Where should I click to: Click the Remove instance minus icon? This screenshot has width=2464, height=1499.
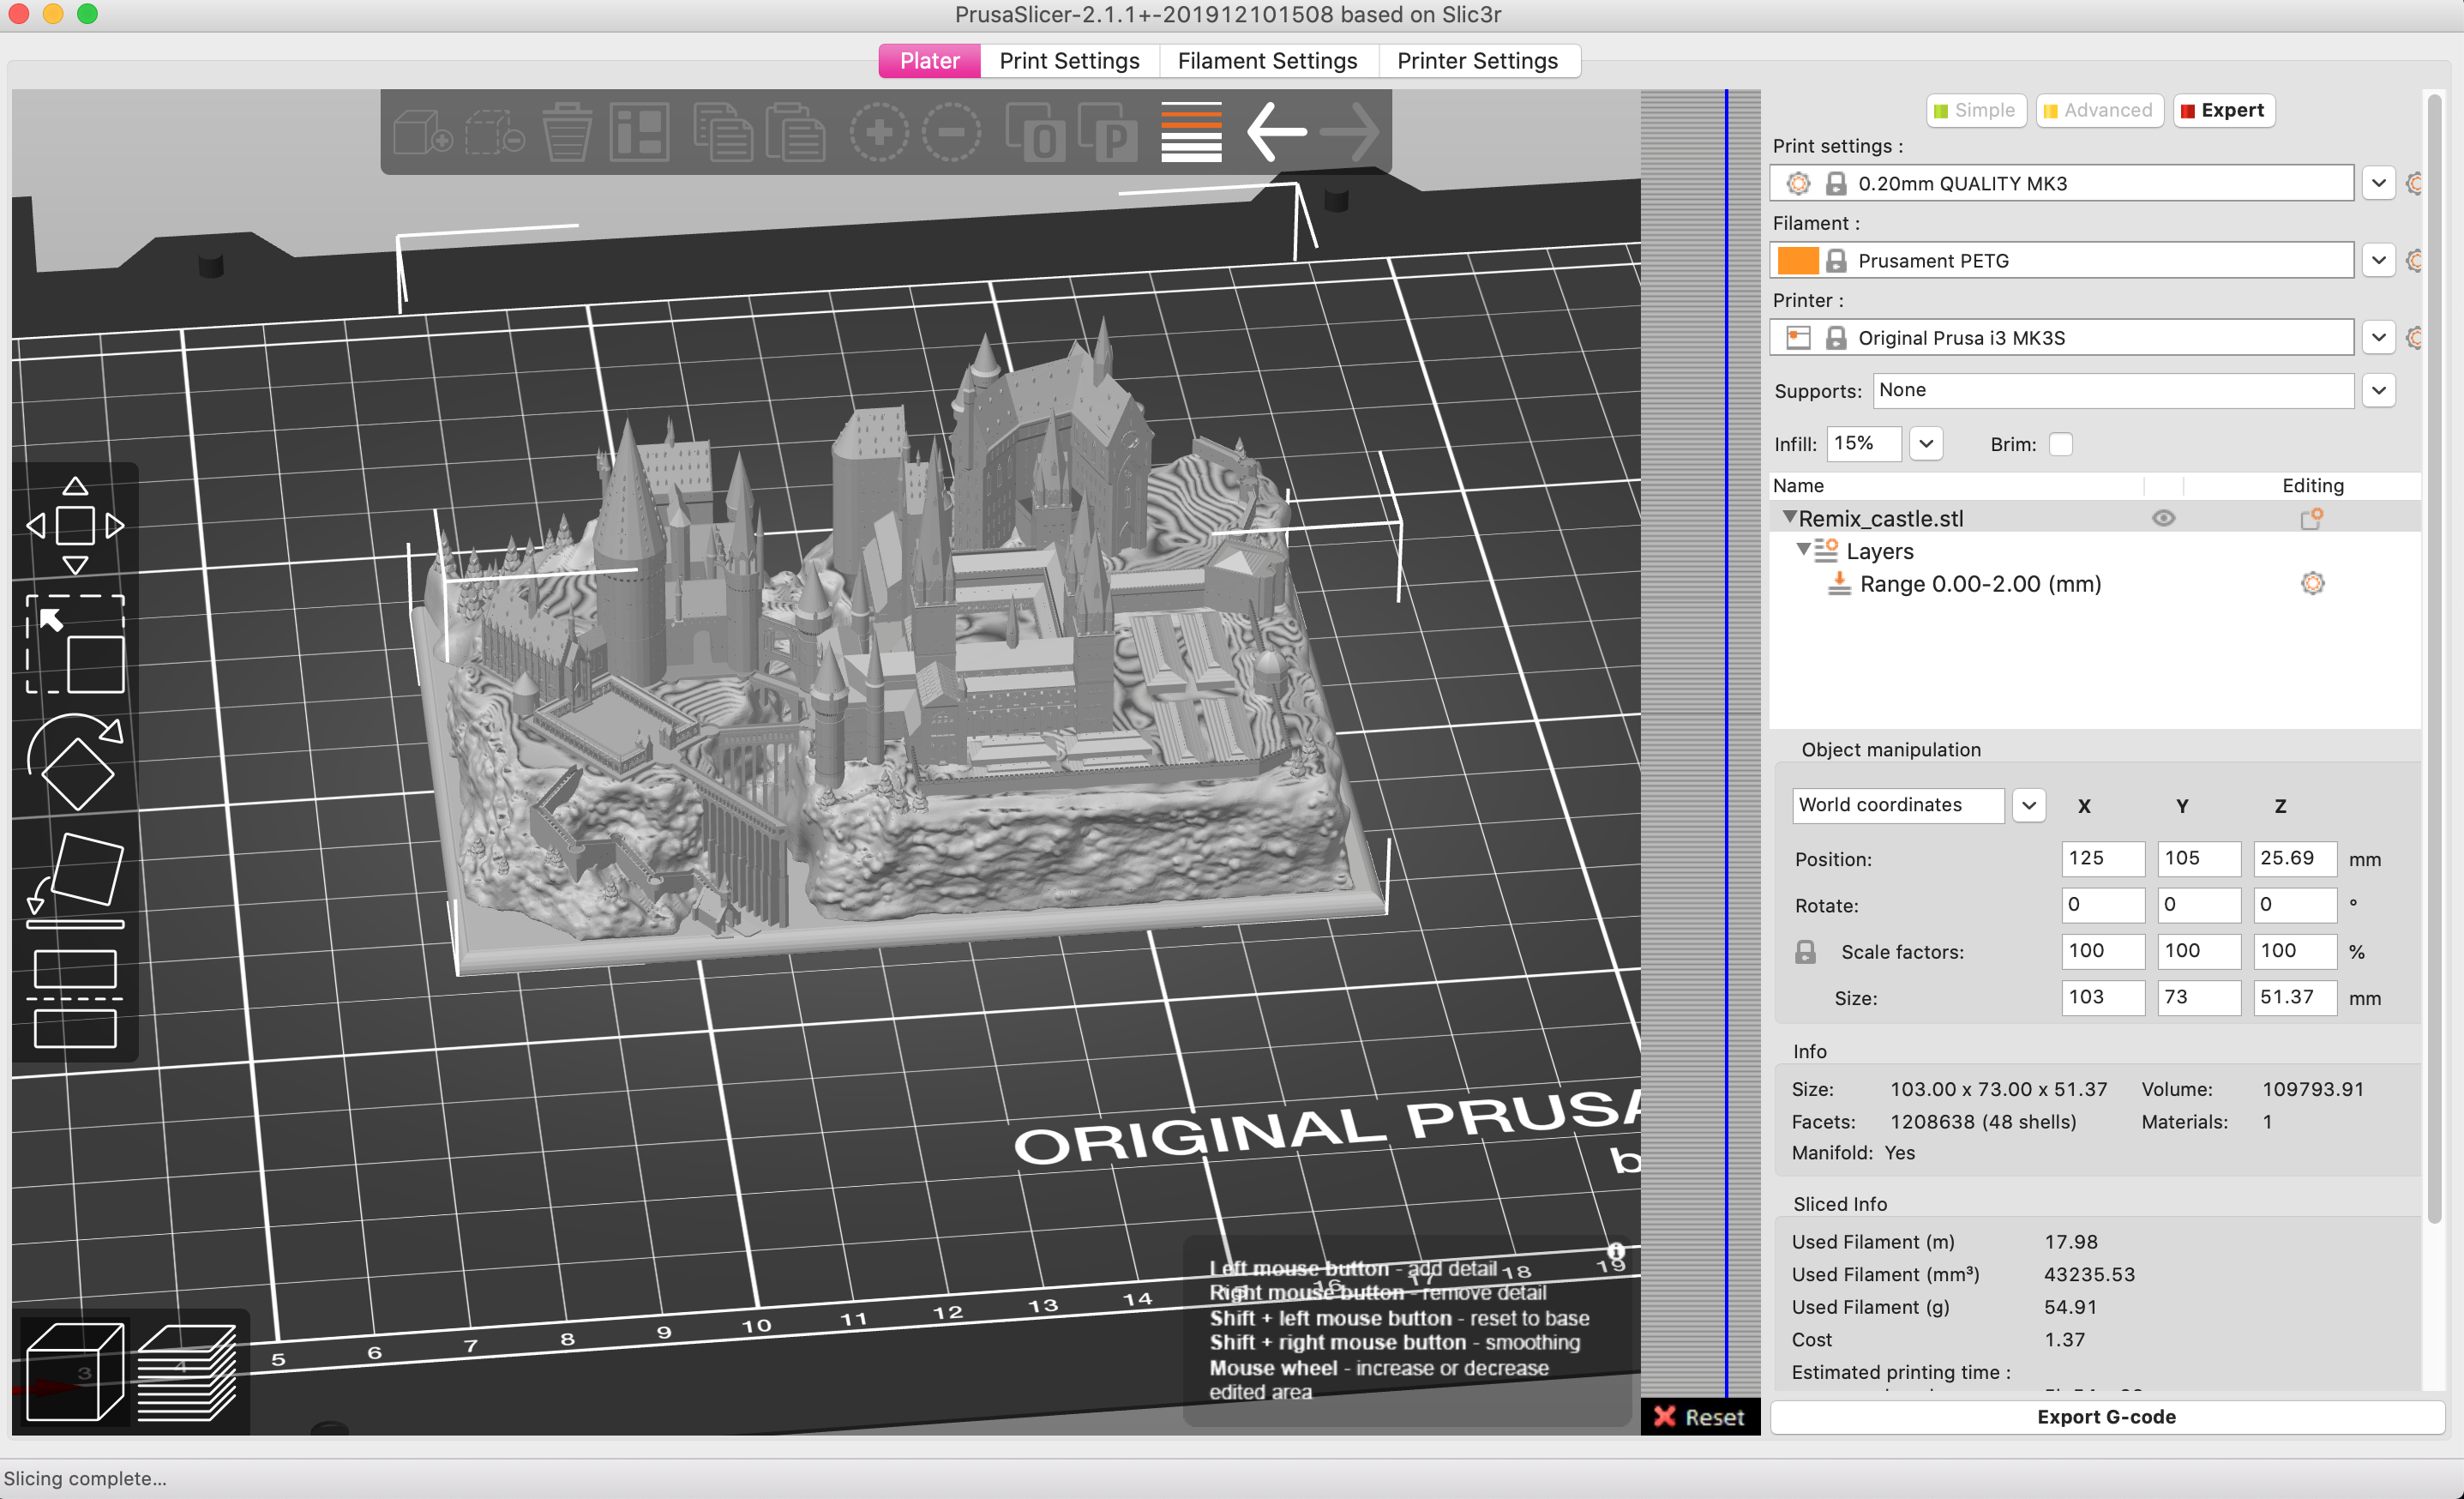[951, 132]
